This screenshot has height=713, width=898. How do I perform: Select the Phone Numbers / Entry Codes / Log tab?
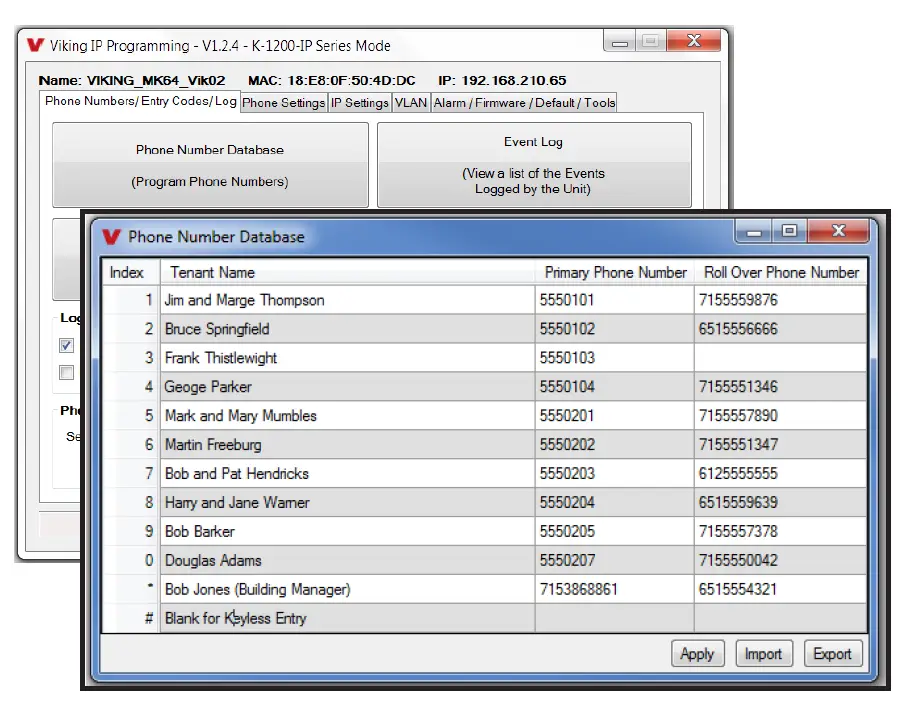click(x=140, y=101)
